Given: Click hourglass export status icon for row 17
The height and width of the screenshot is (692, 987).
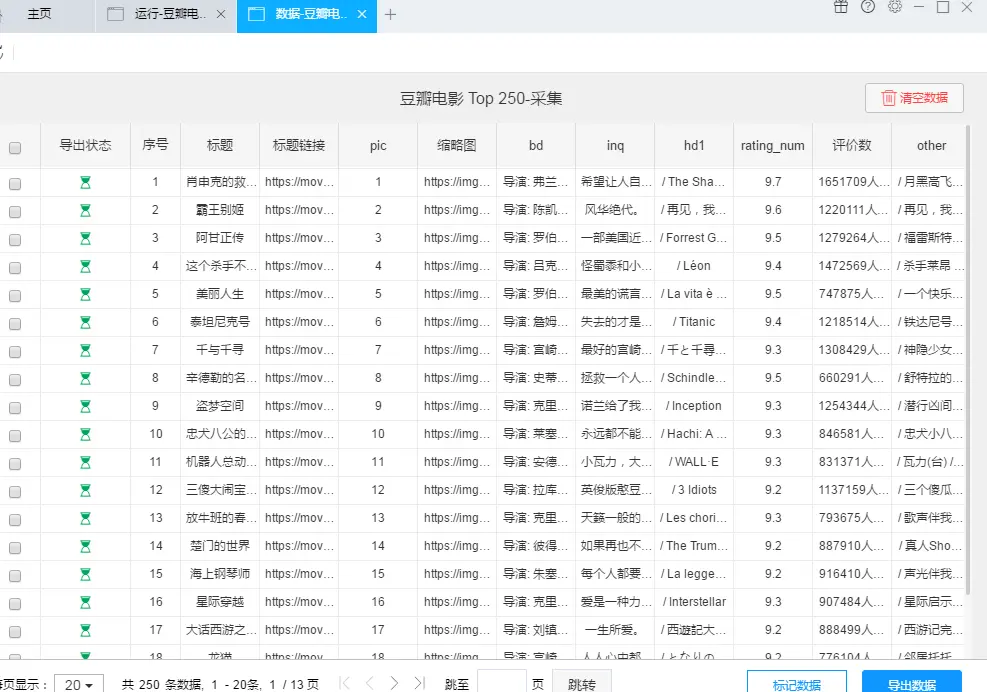Looking at the screenshot, I should point(85,631).
